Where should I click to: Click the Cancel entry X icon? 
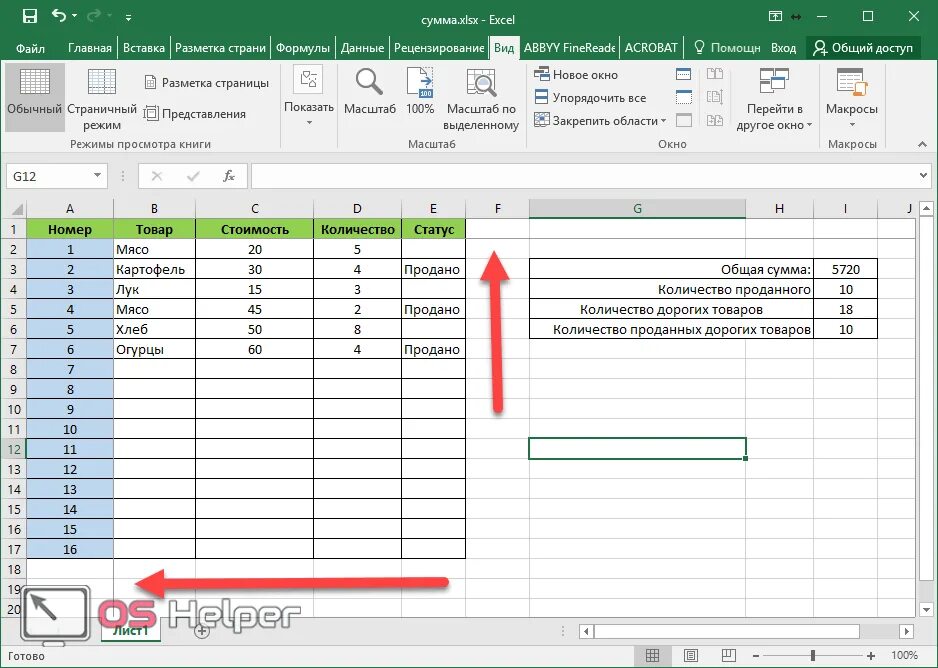tap(157, 176)
